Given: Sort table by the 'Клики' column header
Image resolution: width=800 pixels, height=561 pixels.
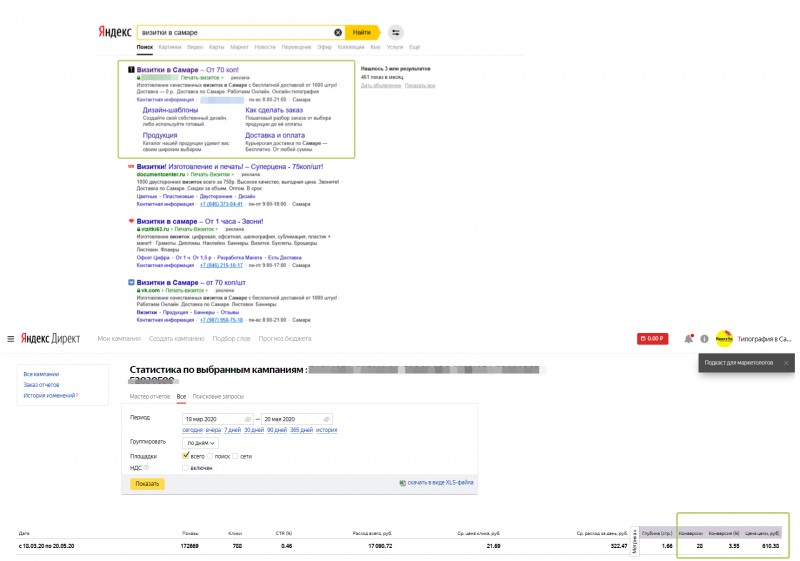Looking at the screenshot, I should (x=235, y=533).
